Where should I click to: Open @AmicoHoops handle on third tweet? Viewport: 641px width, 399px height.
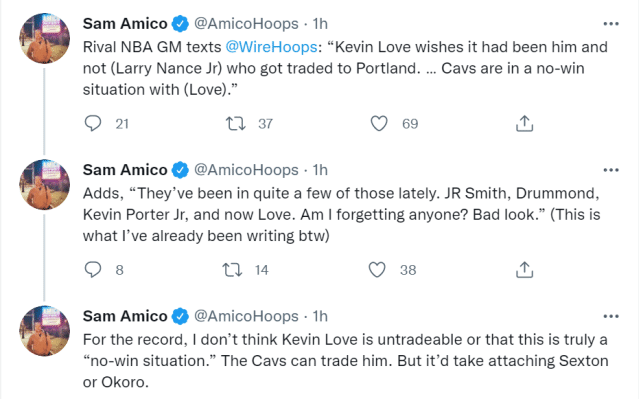click(246, 316)
